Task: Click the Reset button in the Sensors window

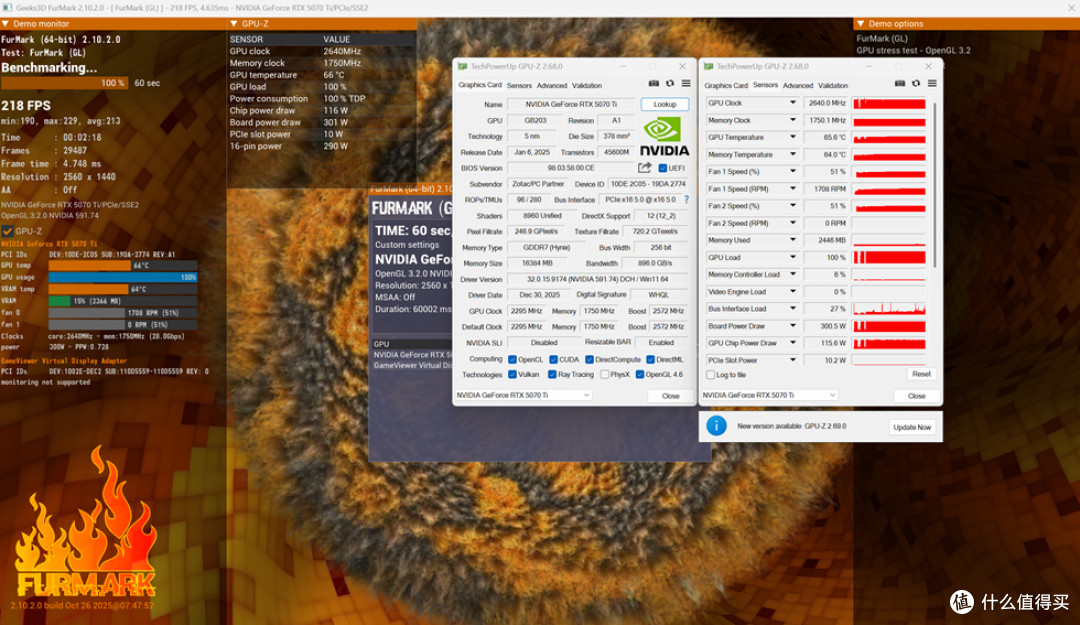Action: [921, 374]
